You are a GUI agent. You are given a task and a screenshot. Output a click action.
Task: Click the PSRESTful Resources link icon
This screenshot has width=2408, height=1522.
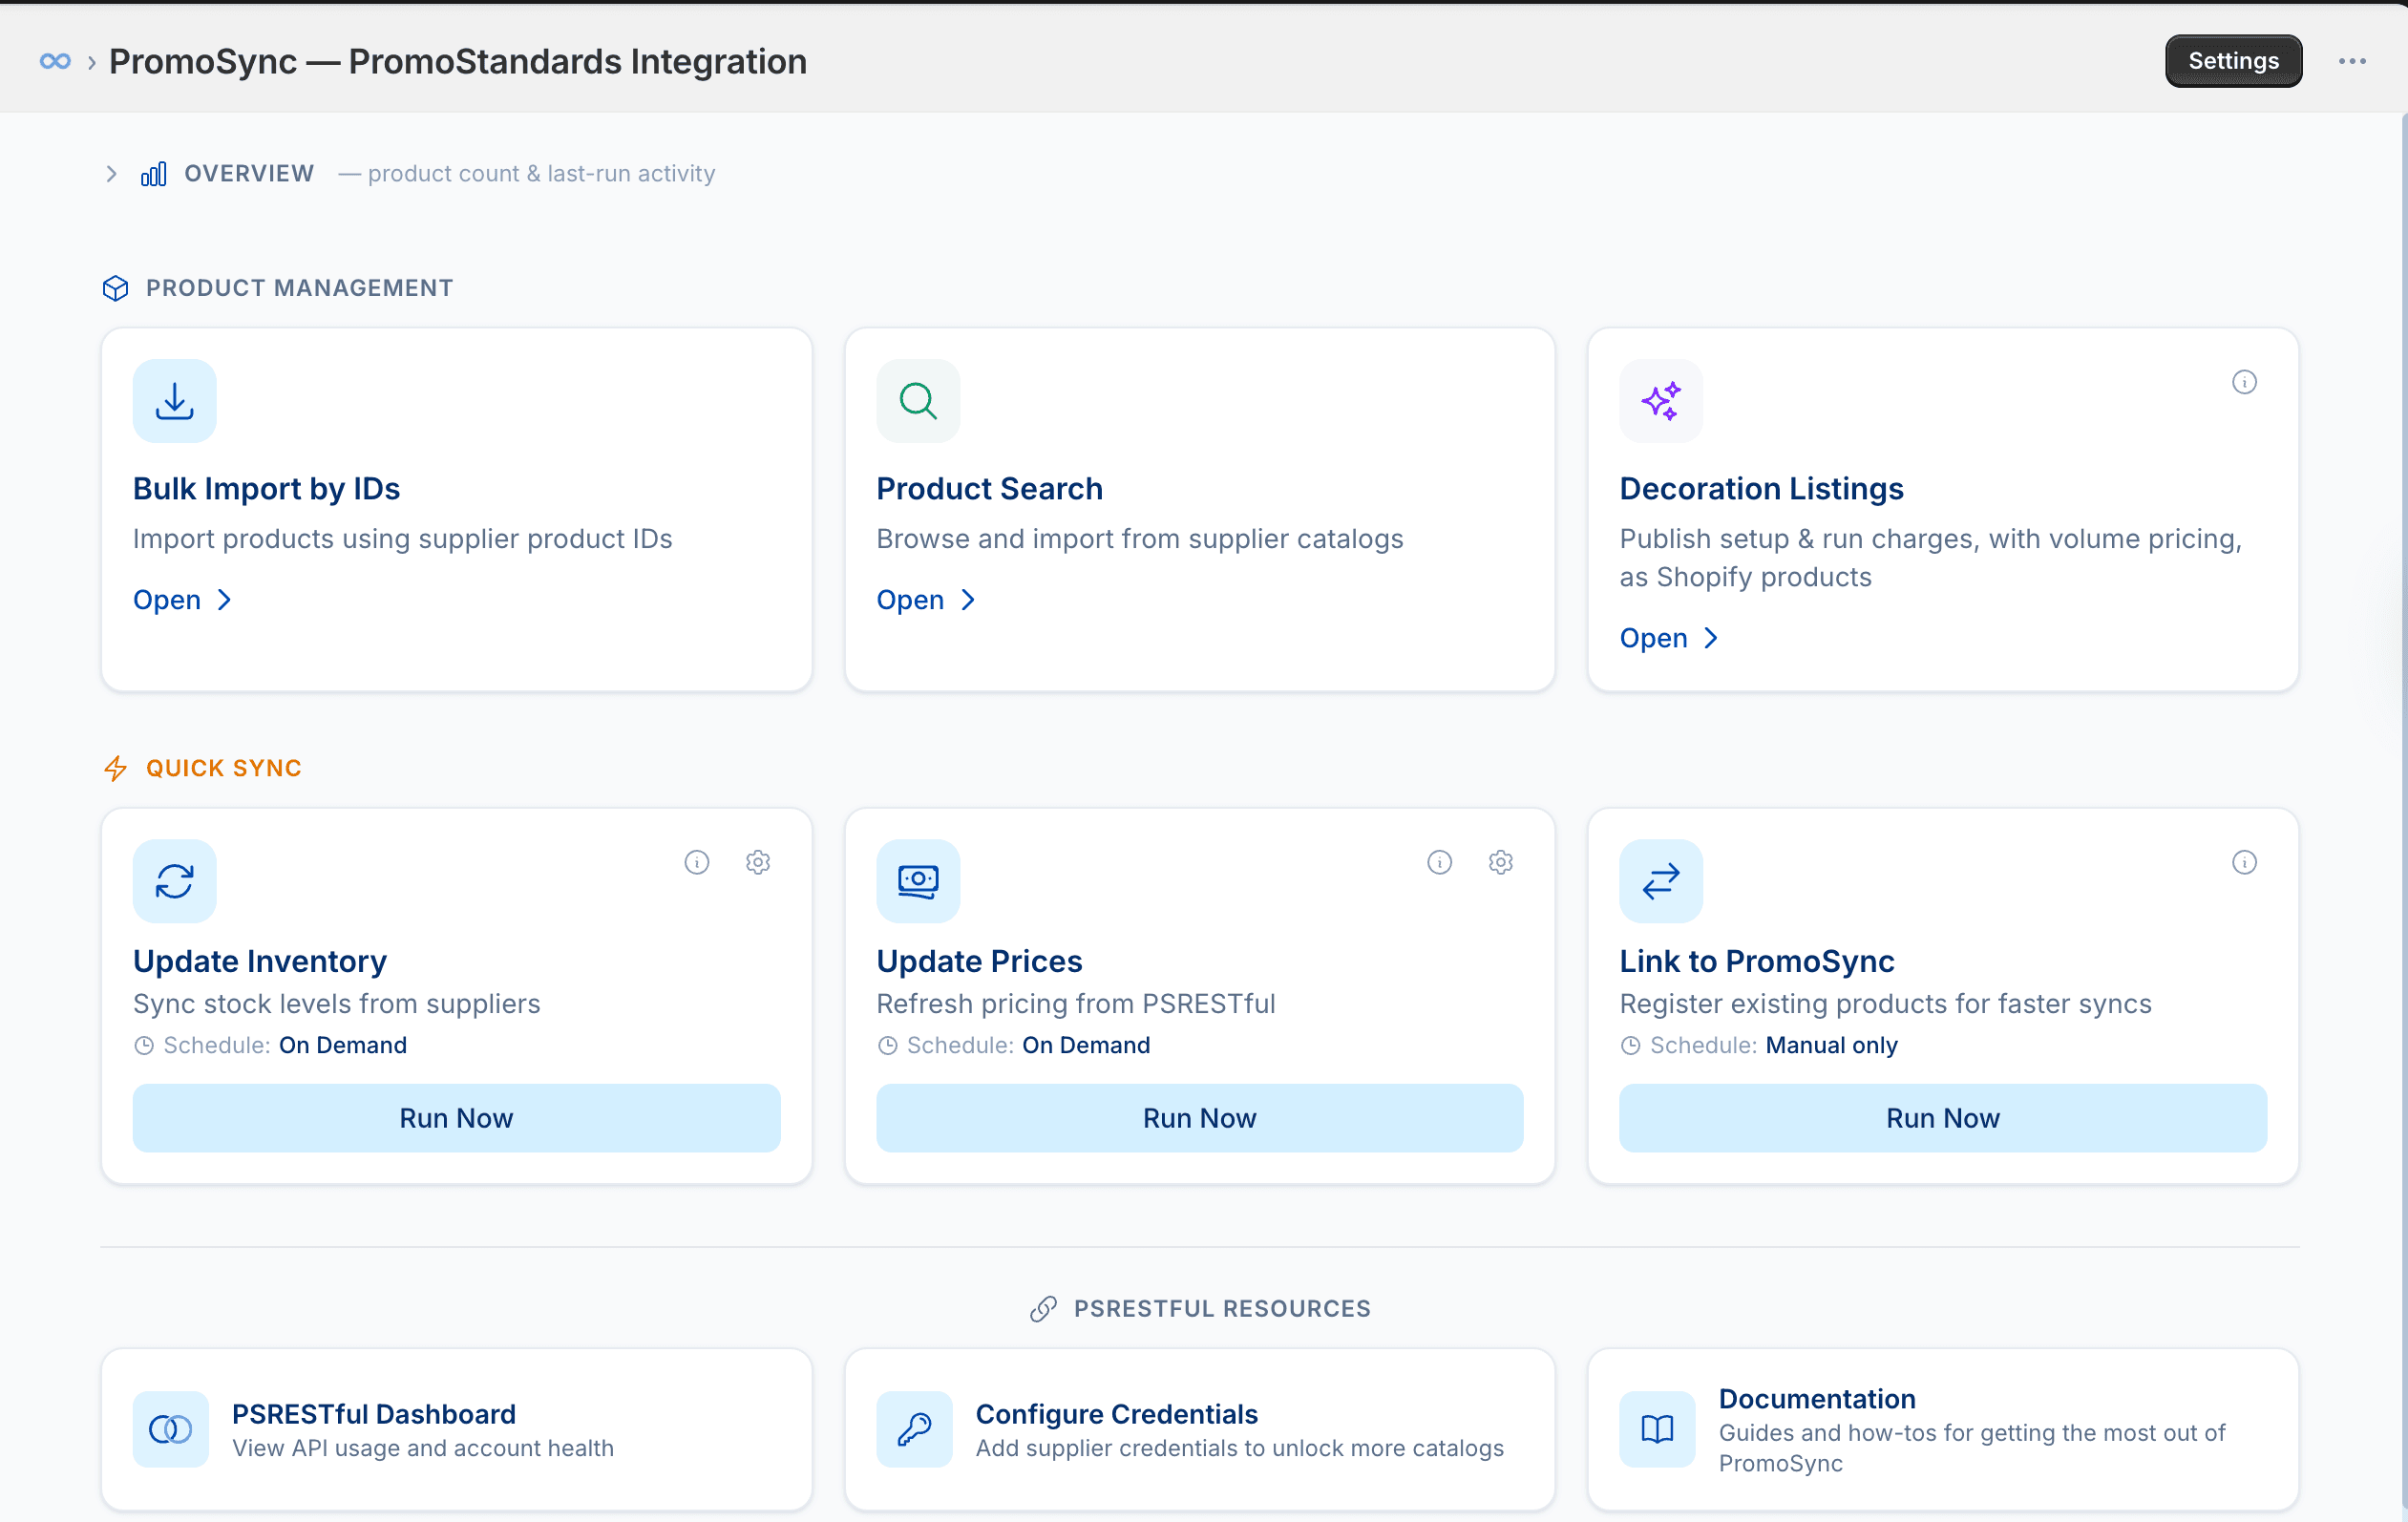[1043, 1309]
